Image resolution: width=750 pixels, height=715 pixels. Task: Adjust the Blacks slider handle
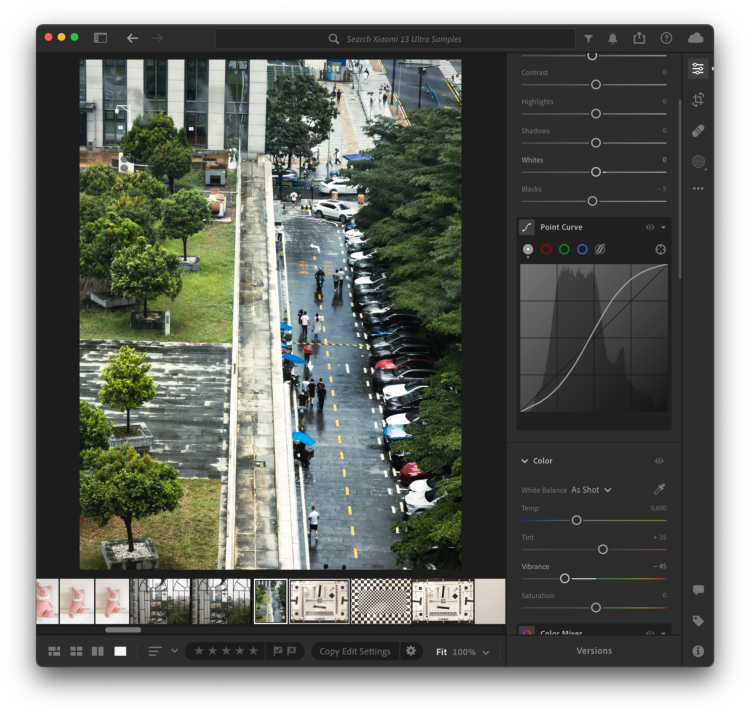[x=592, y=201]
